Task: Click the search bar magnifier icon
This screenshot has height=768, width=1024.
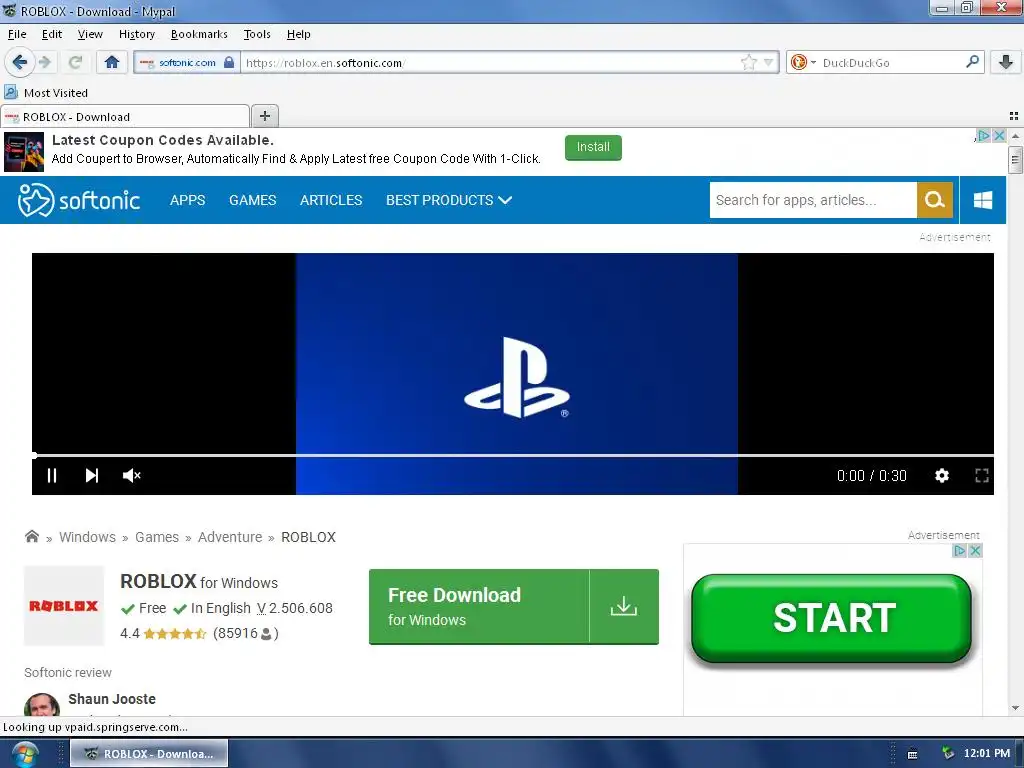Action: pos(972,61)
